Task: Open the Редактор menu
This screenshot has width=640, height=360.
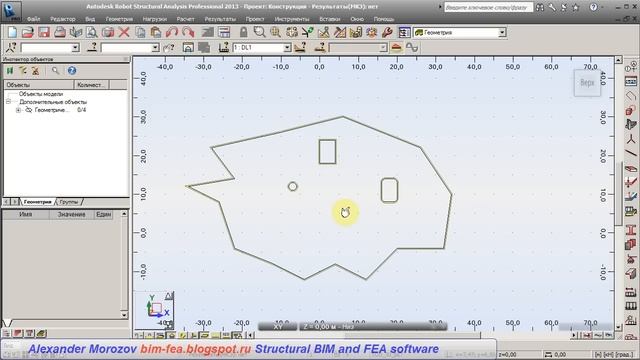Action: [x=62, y=19]
